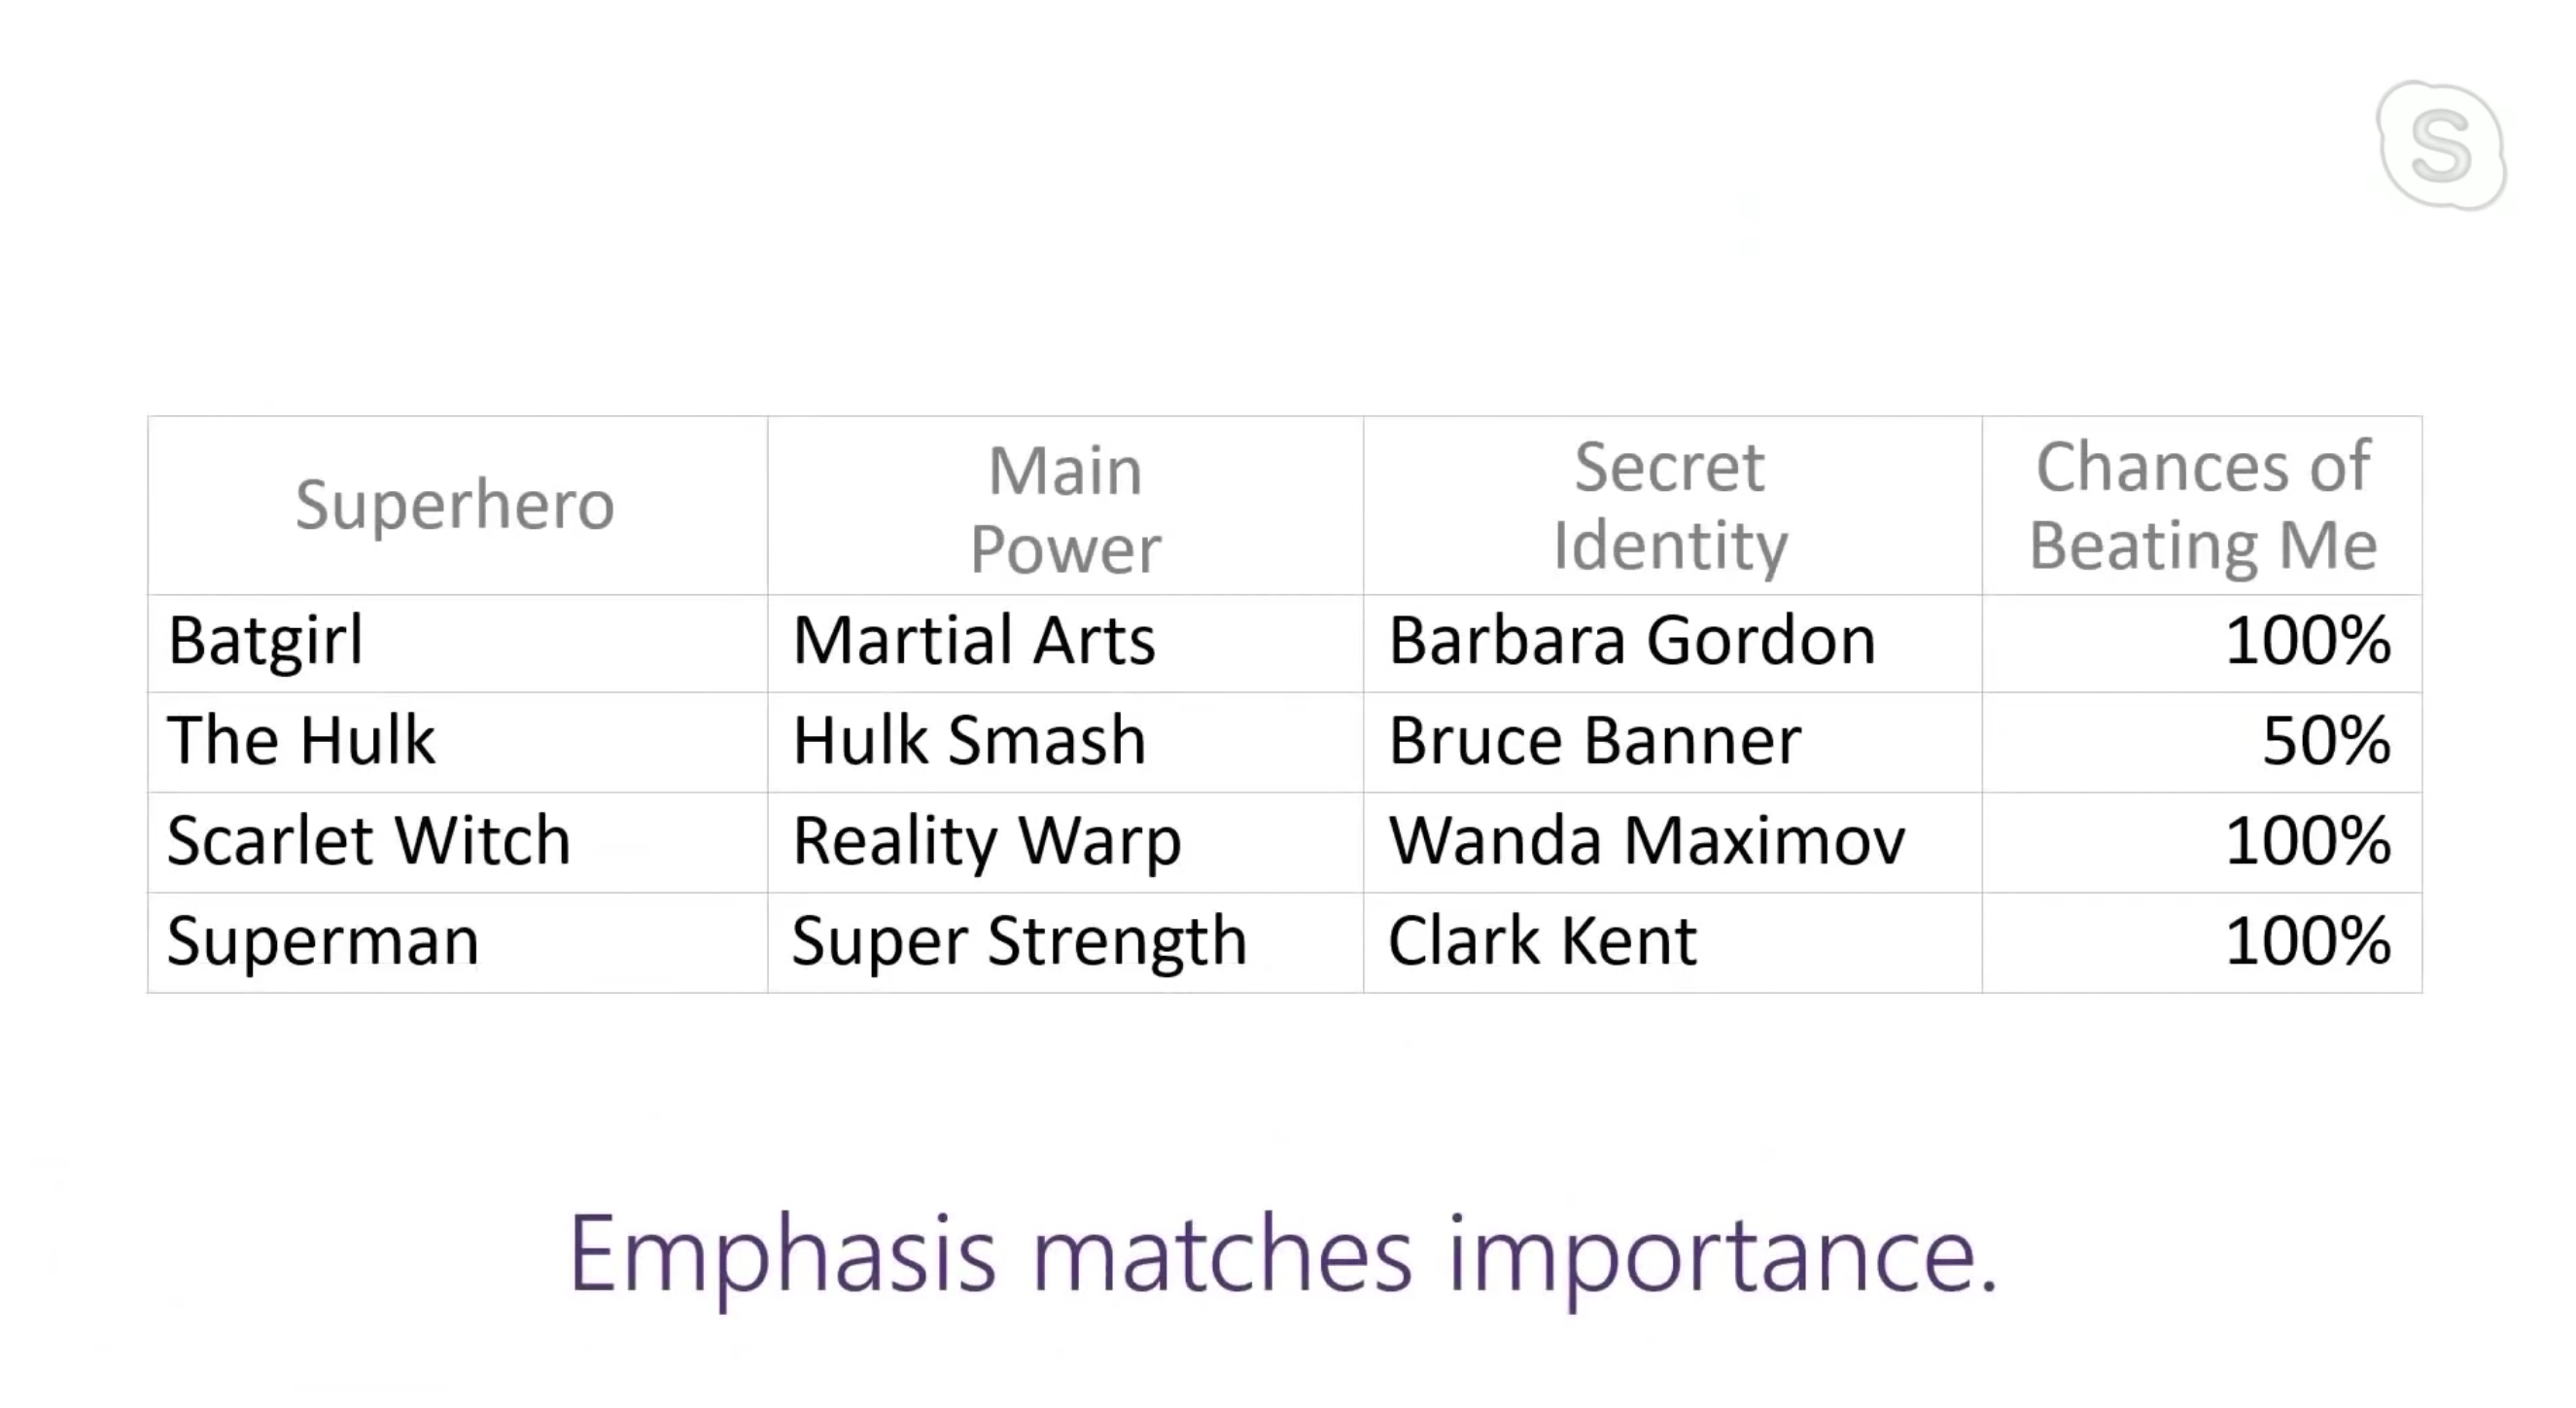
Task: Select the Bruce Banner cell
Action: coord(1673,742)
